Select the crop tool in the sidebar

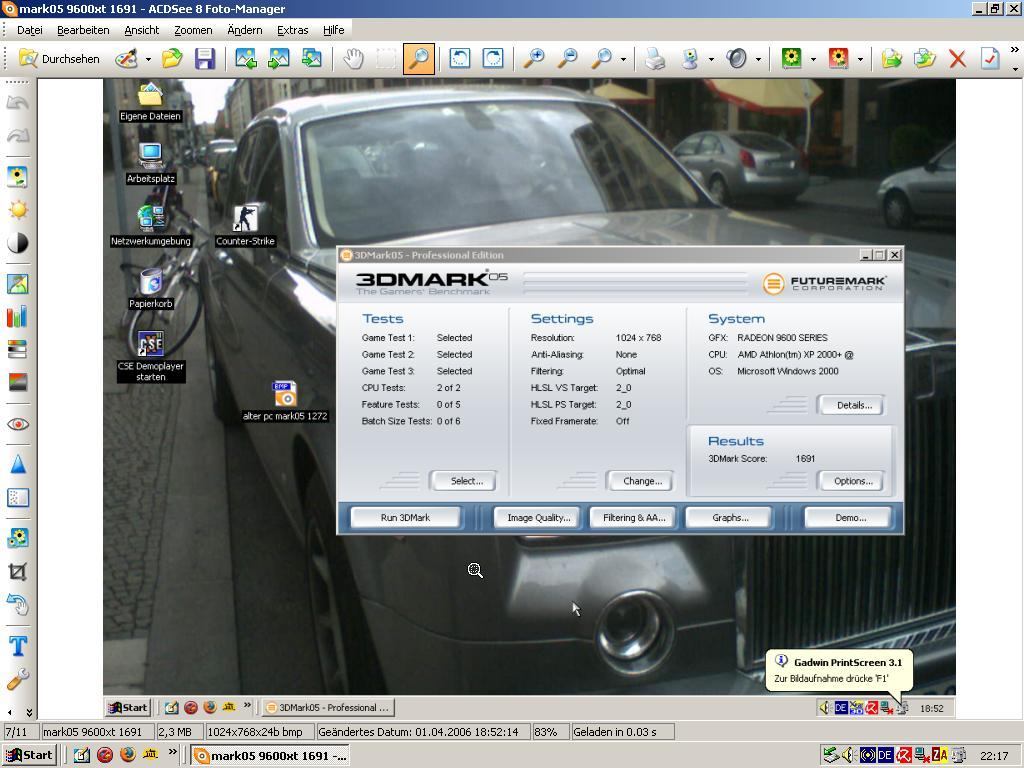click(18, 572)
